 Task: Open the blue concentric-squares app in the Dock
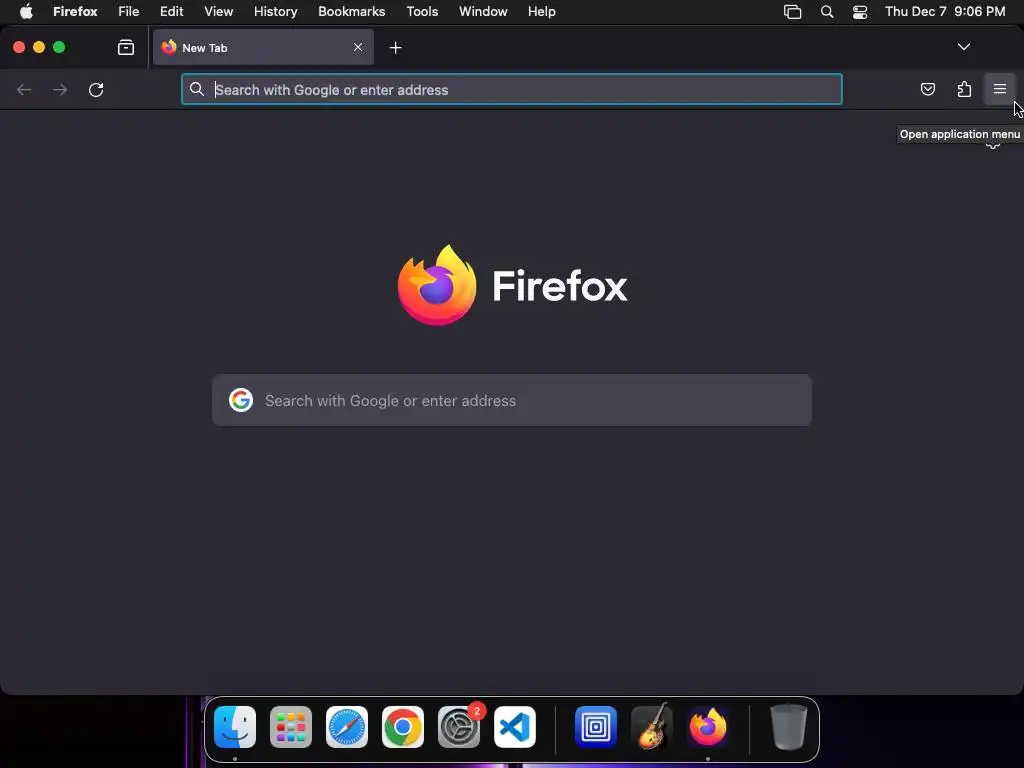(596, 726)
